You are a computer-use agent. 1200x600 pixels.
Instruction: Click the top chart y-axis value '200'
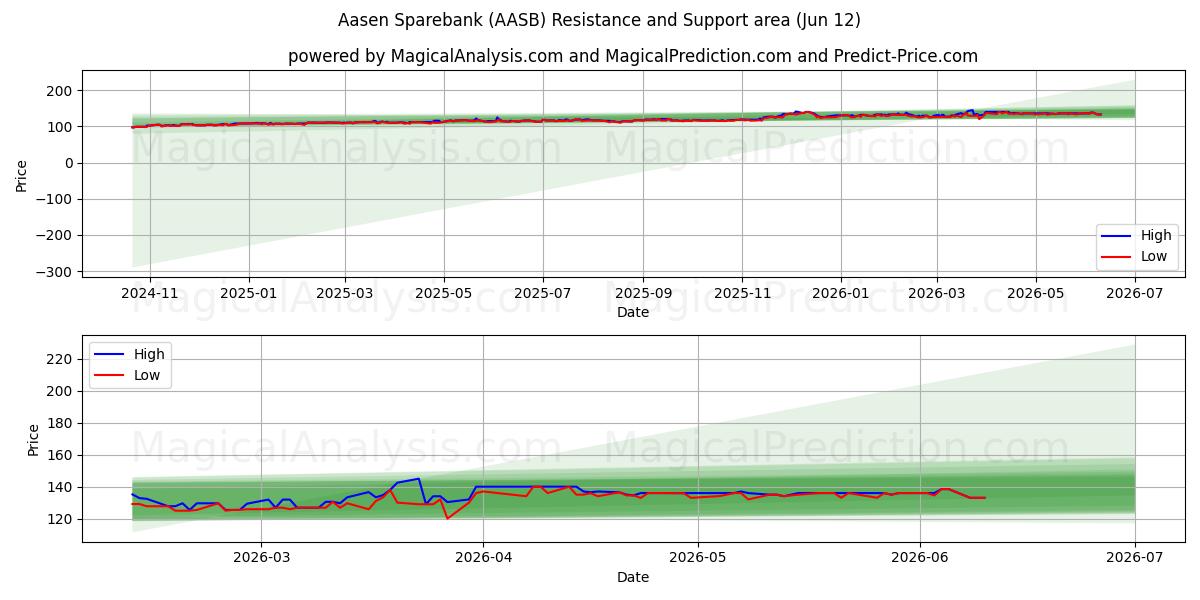[61, 91]
